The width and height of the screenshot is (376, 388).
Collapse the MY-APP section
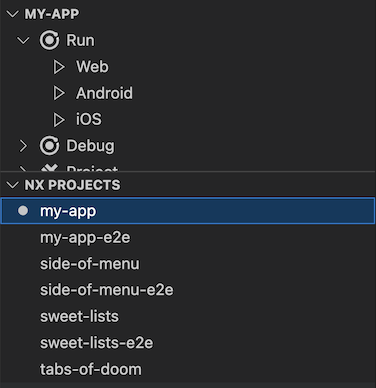[13, 14]
